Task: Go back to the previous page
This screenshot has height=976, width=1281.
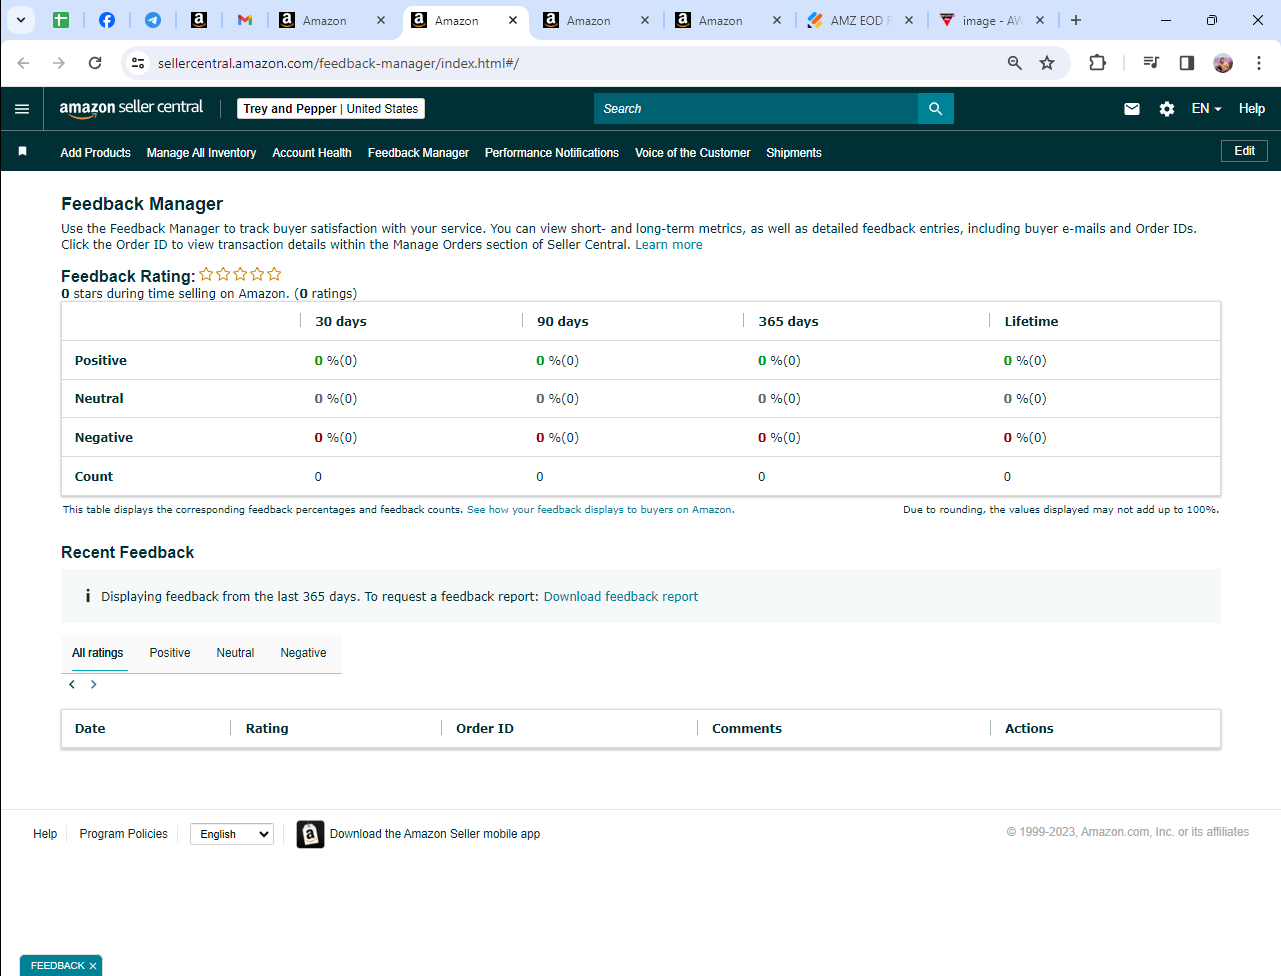Action: pyautogui.click(x=23, y=63)
